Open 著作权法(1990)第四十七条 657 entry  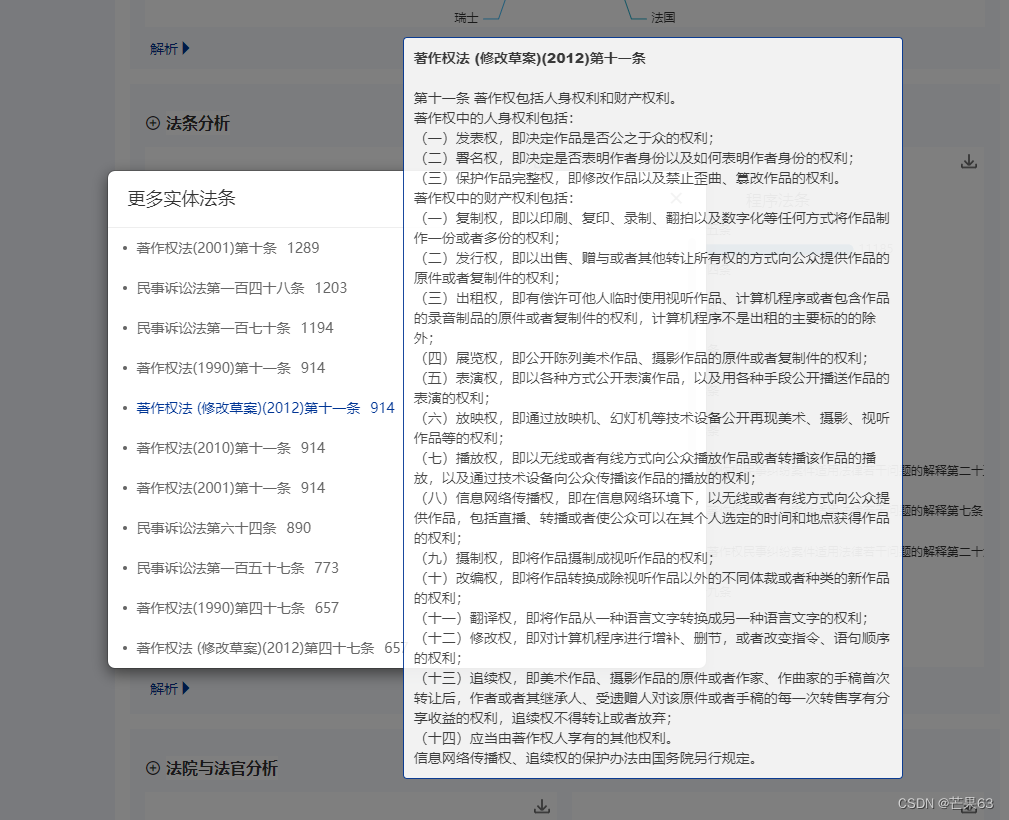pyautogui.click(x=237, y=608)
